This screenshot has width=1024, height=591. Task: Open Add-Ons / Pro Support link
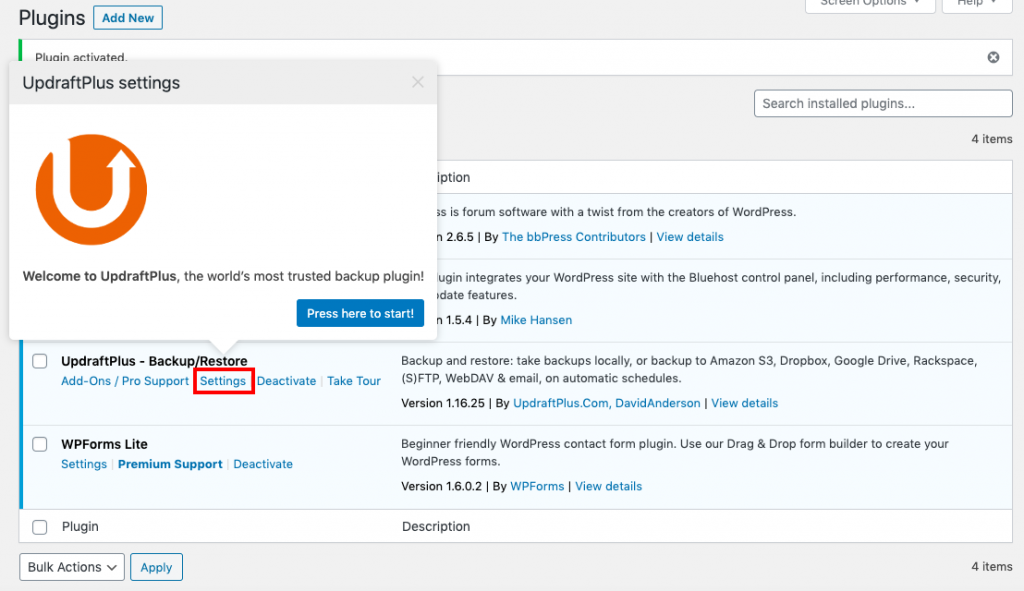[125, 381]
